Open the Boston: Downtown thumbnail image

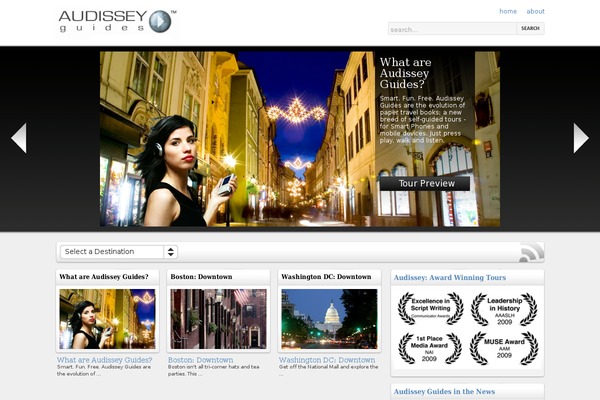pyautogui.click(x=218, y=319)
